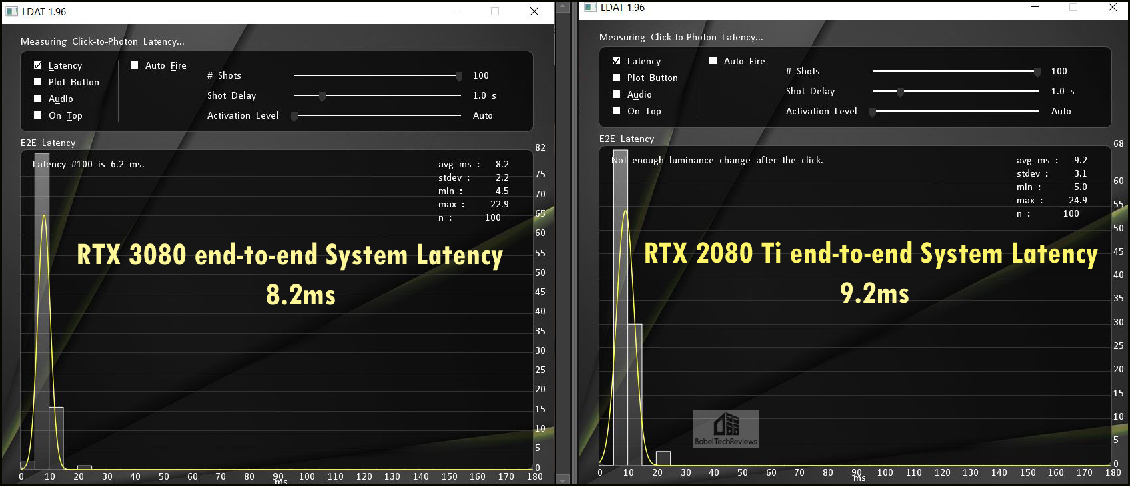Enable On Top checkbox in left window
This screenshot has height=486, width=1130.
37,115
